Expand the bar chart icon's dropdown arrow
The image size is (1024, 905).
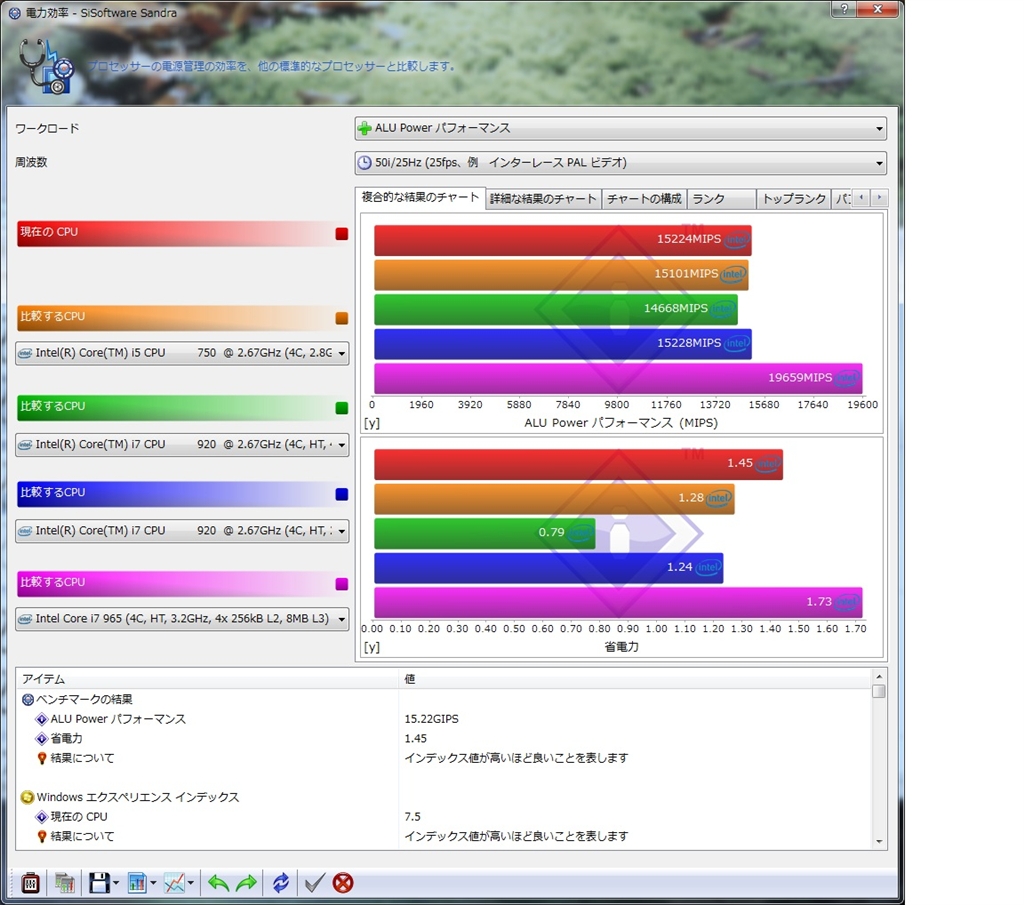pyautogui.click(x=153, y=883)
